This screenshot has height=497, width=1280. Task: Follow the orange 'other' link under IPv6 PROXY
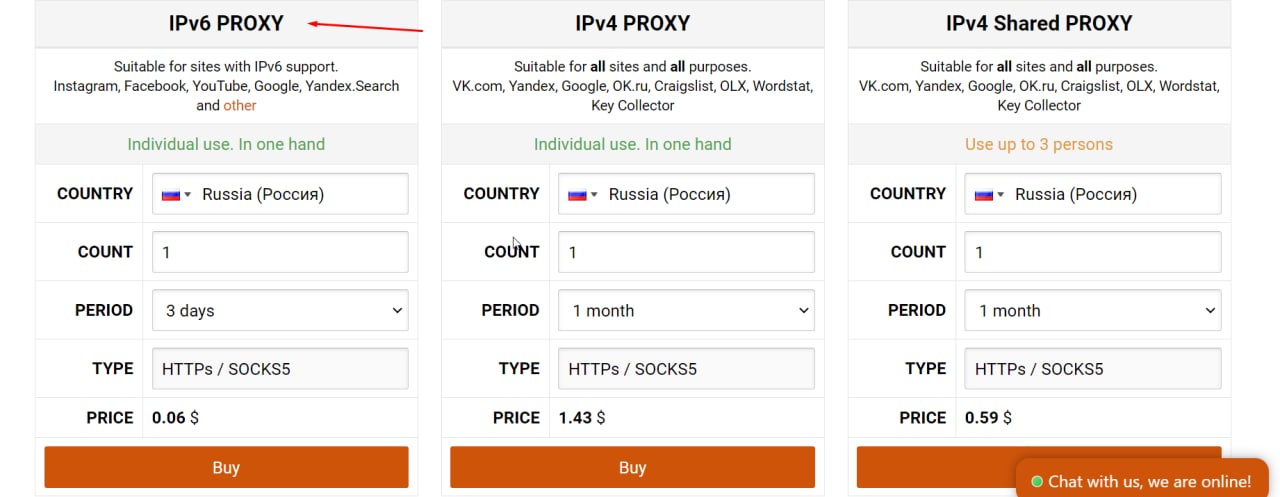tap(240, 105)
